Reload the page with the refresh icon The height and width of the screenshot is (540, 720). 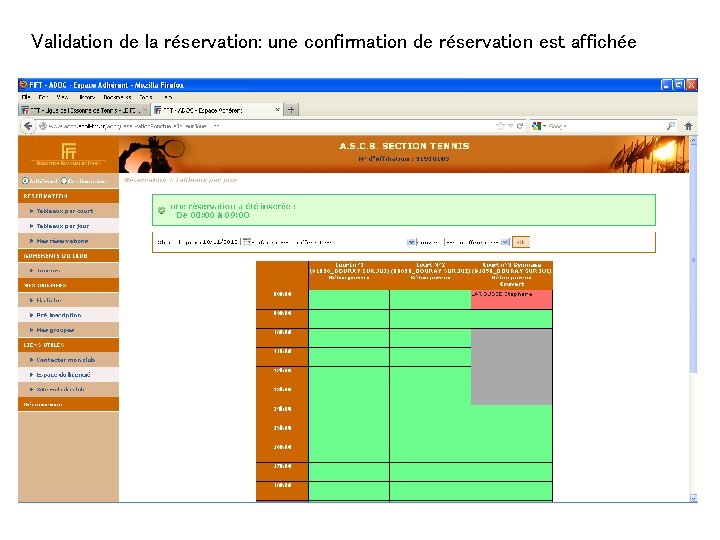(x=520, y=126)
